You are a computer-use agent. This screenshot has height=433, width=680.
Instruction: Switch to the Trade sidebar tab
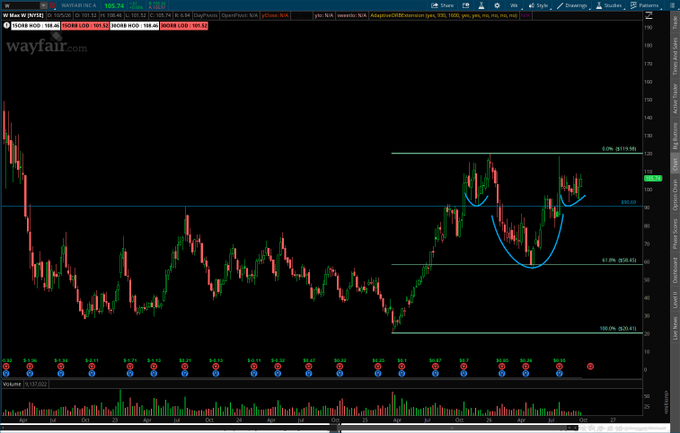(x=675, y=22)
